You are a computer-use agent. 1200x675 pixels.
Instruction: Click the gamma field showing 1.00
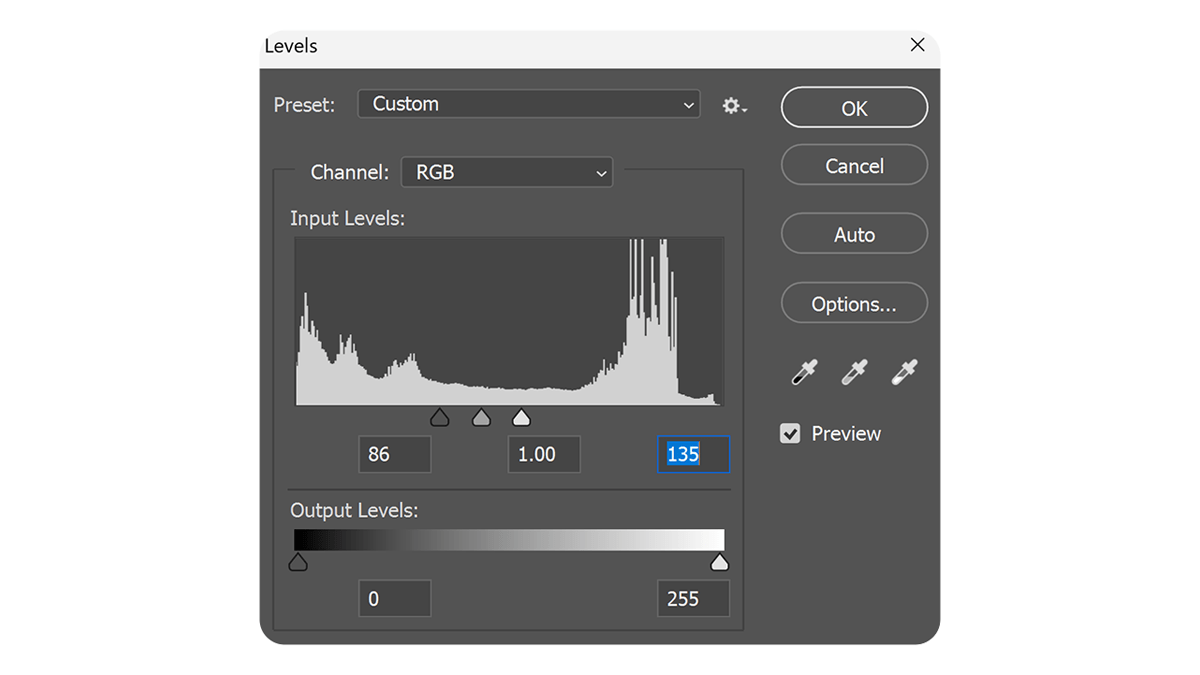point(543,454)
